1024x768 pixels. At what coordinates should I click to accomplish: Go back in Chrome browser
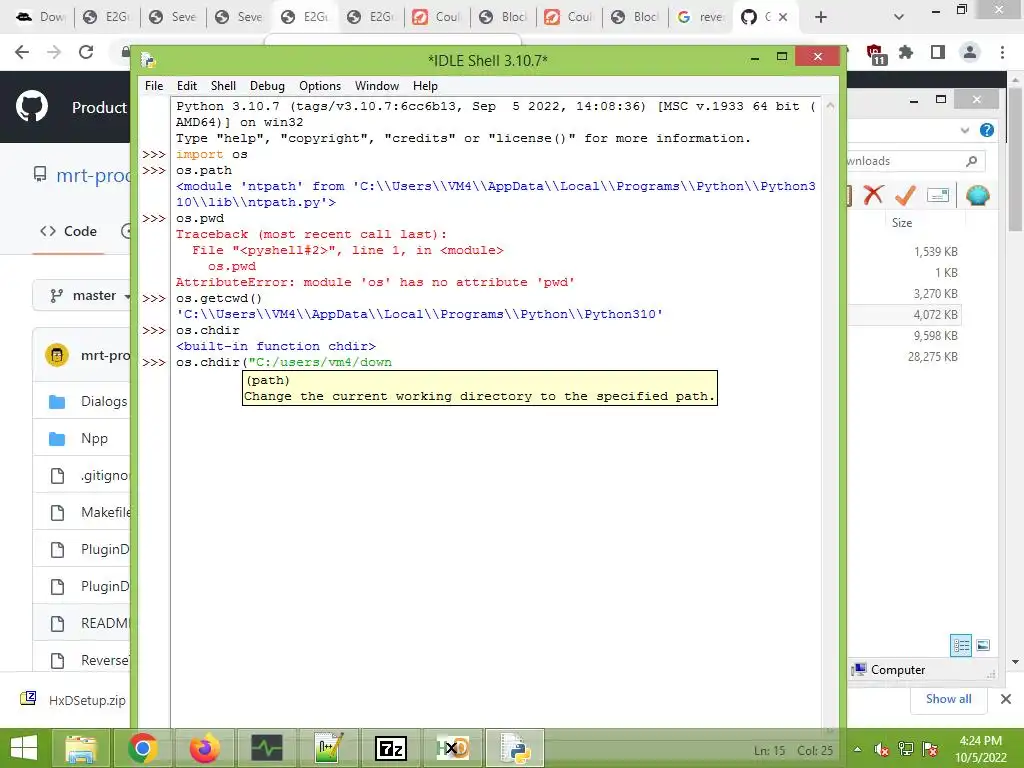22,52
